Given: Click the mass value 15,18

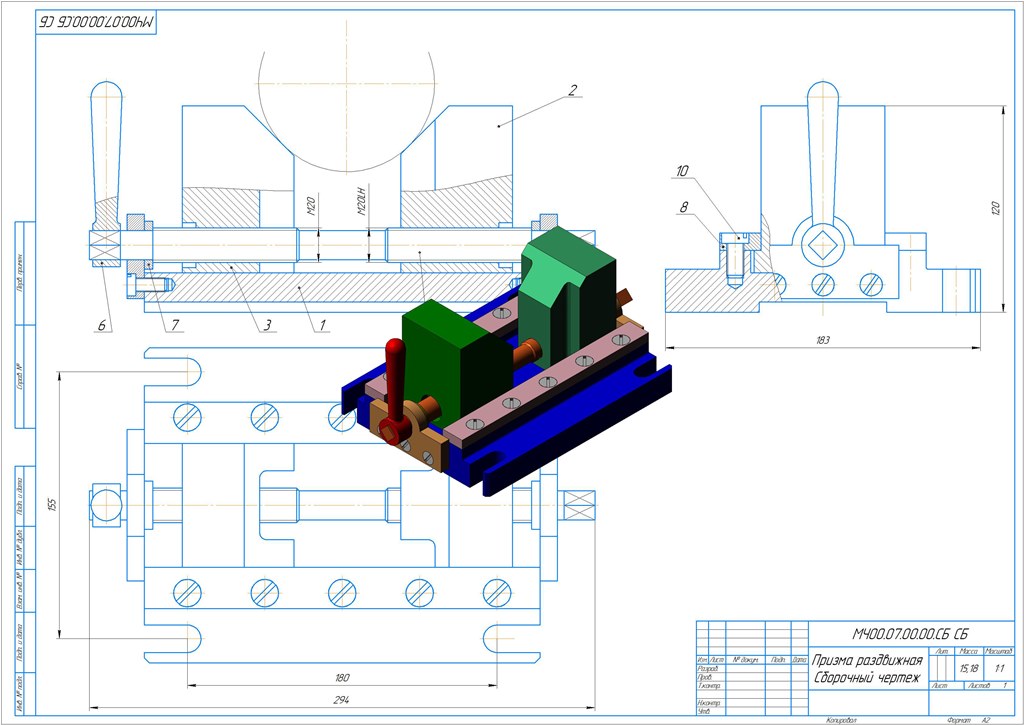Looking at the screenshot, I should coord(969,669).
